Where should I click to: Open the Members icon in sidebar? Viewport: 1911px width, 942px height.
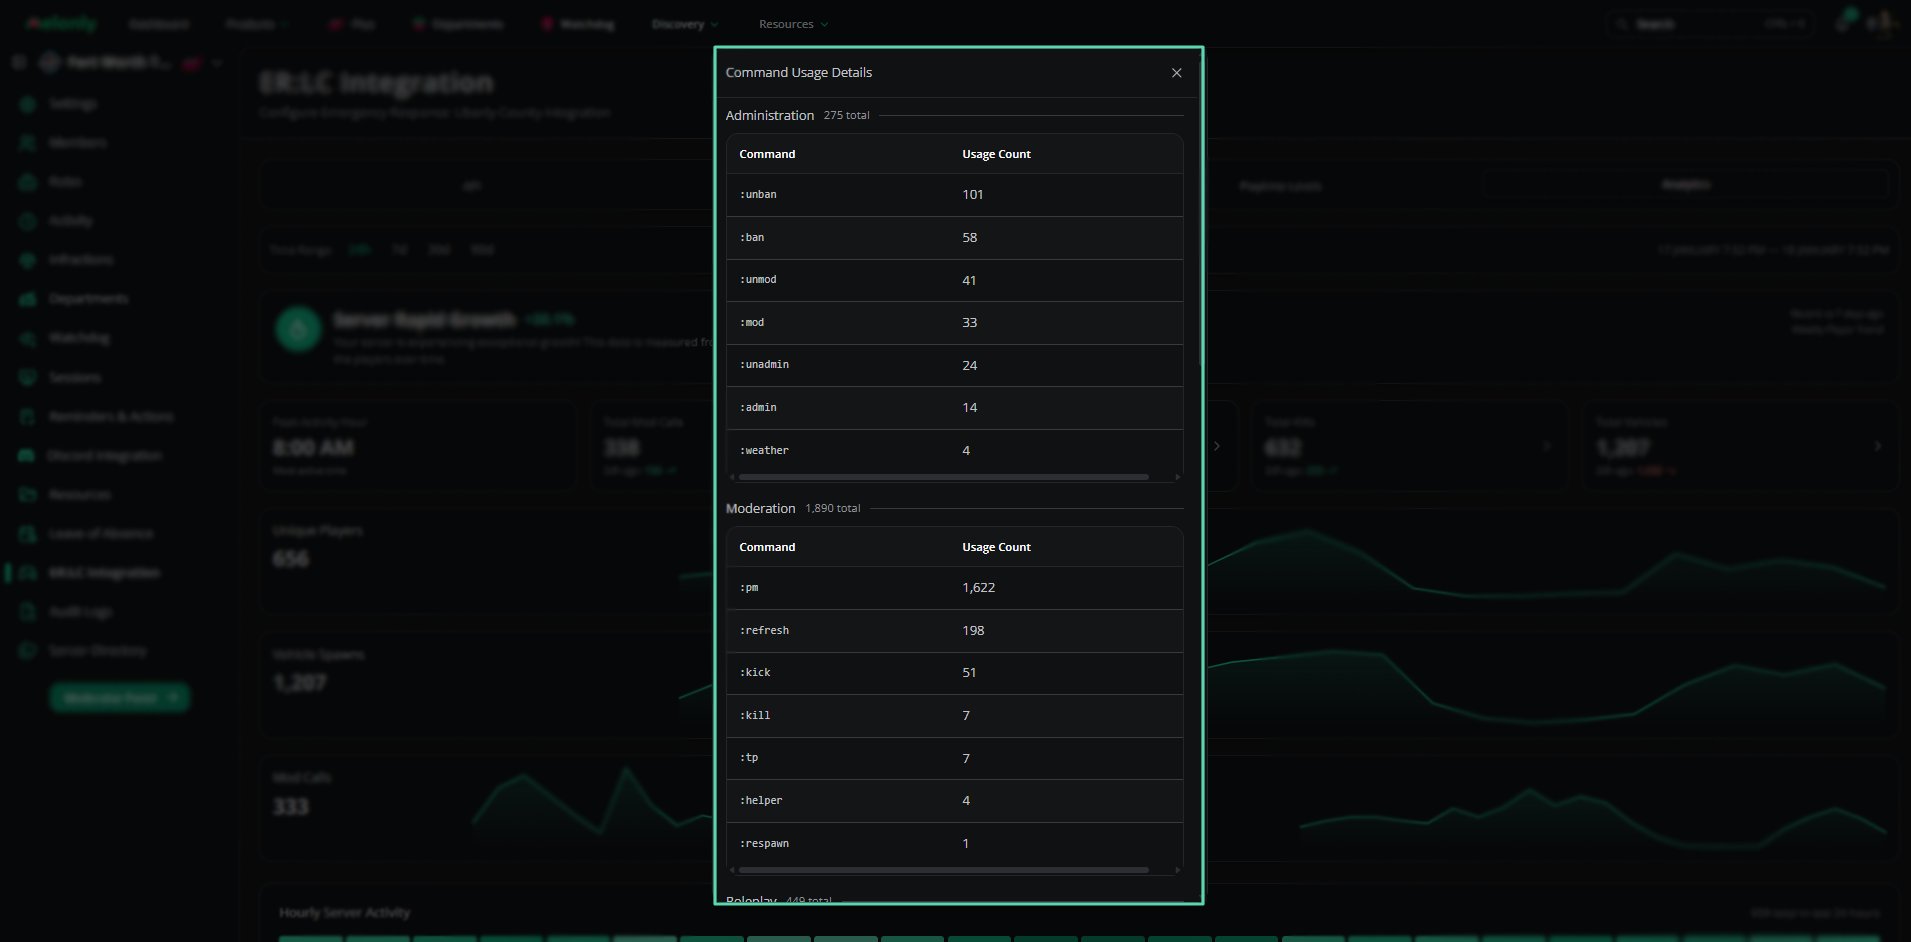(27, 143)
